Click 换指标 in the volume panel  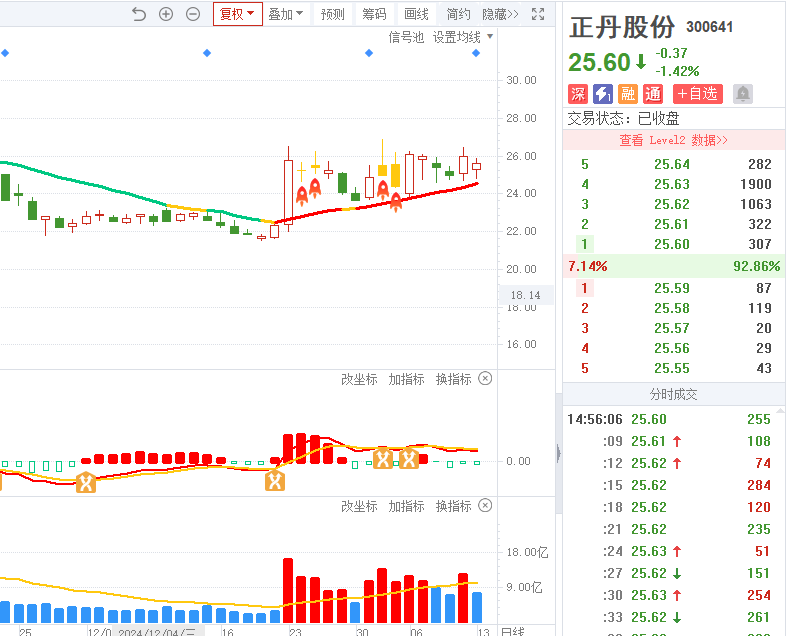(x=453, y=506)
